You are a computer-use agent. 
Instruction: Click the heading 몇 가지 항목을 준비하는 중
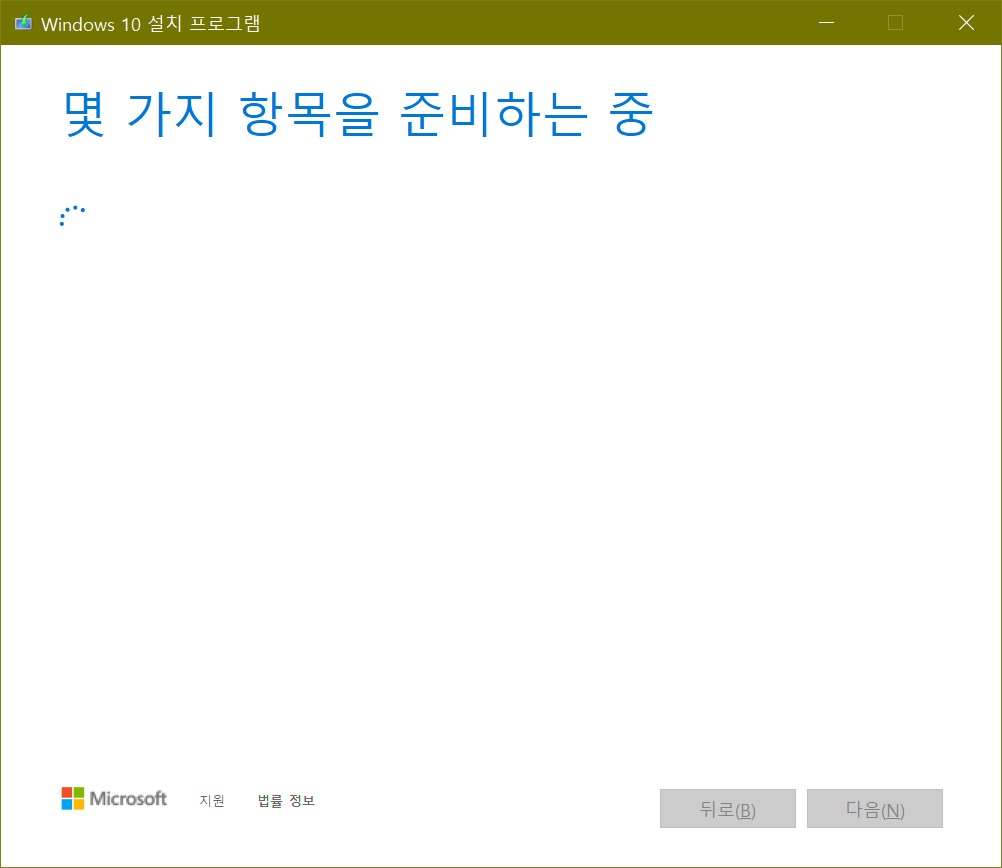[x=358, y=114]
